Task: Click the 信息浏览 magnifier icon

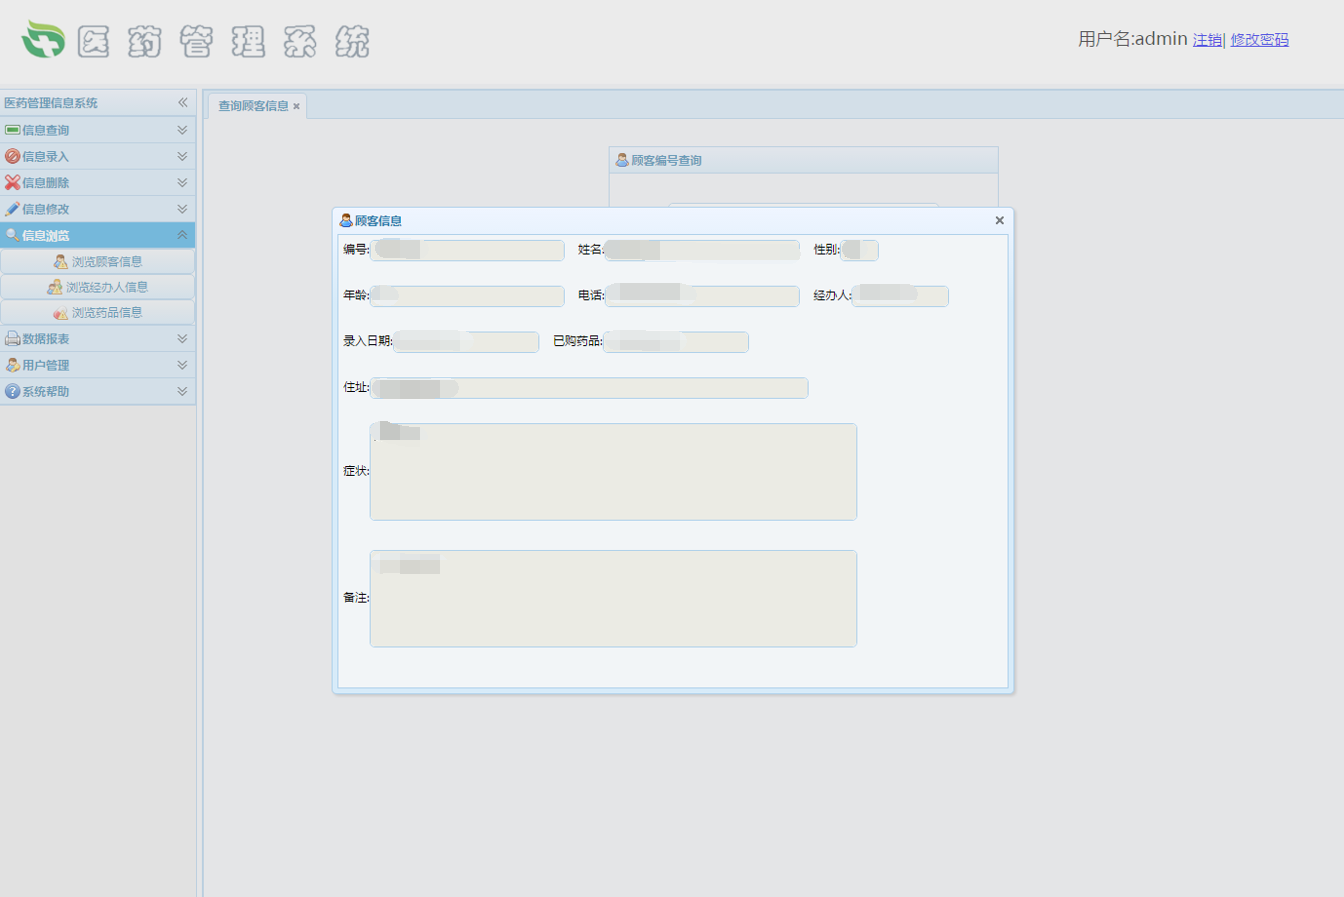Action: [x=12, y=235]
